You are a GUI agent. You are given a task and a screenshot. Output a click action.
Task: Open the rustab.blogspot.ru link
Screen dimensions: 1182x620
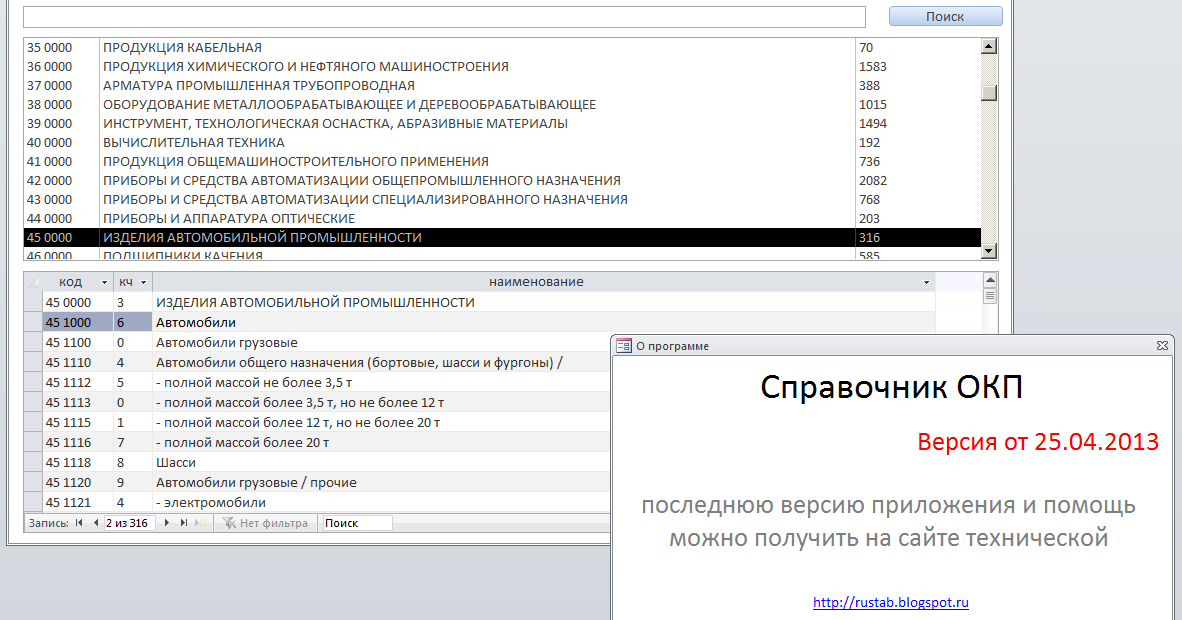click(x=890, y=602)
